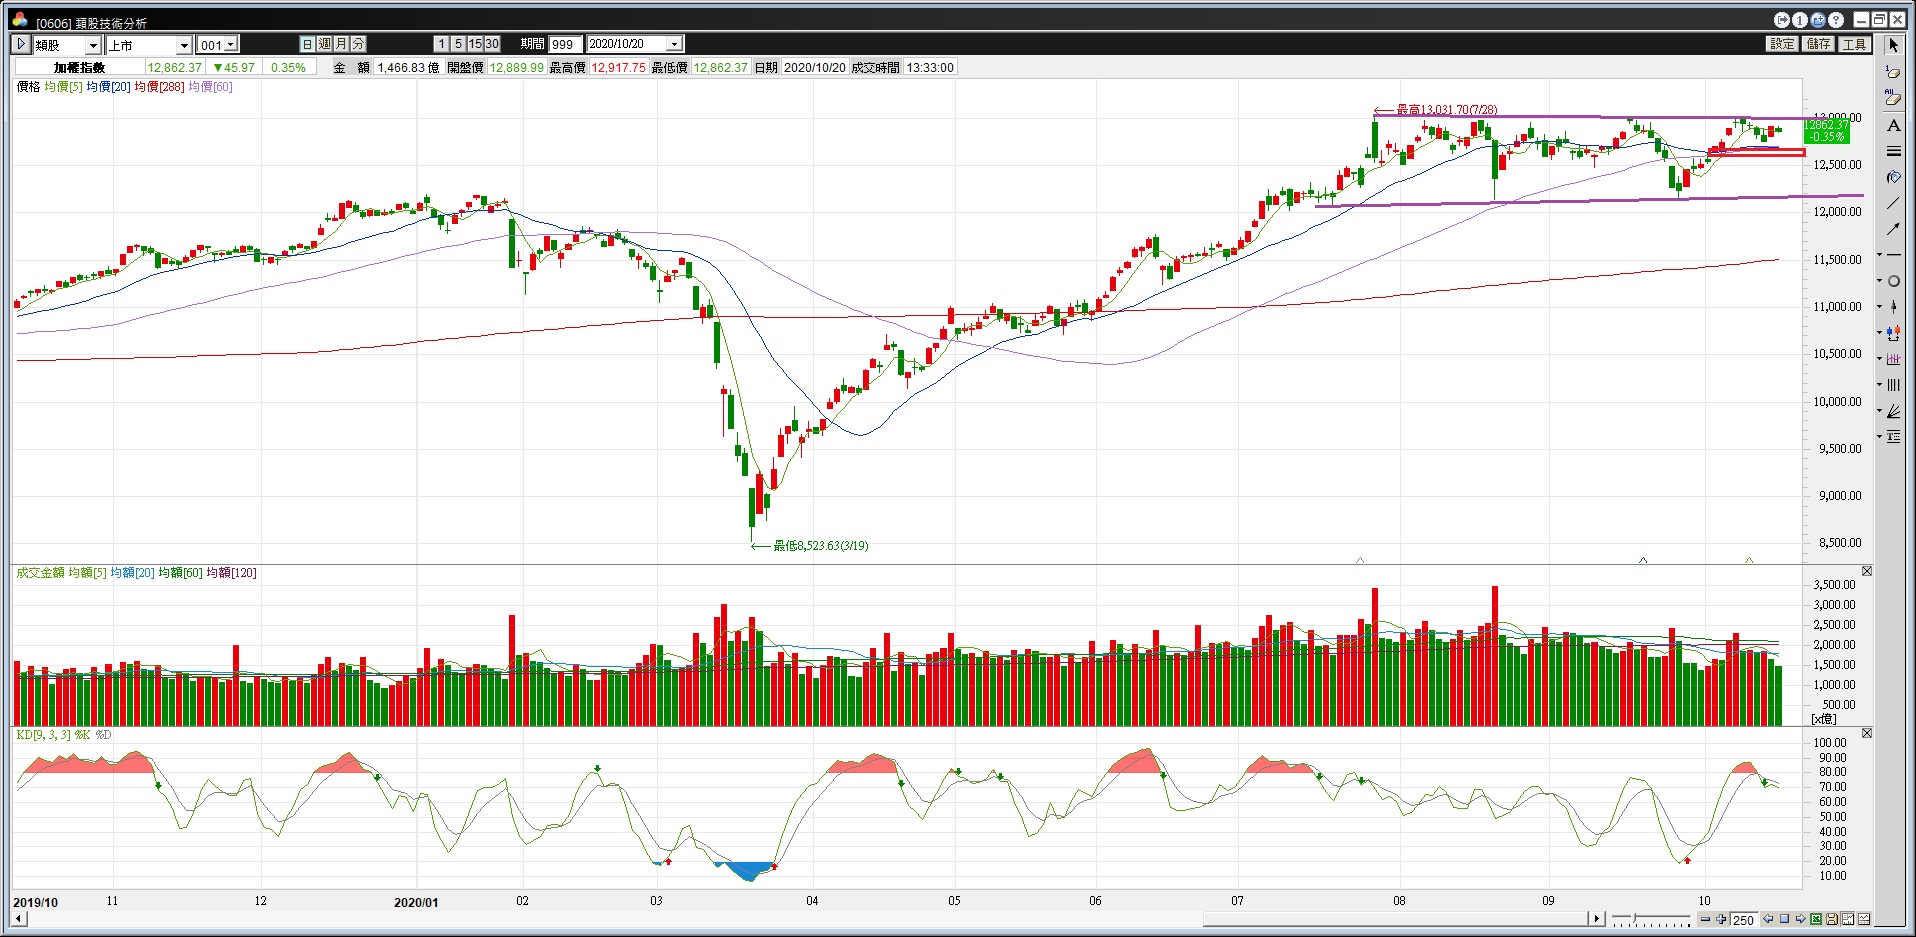This screenshot has width=1916, height=937.
Task: Select the circle drawing tool
Action: tap(1894, 281)
